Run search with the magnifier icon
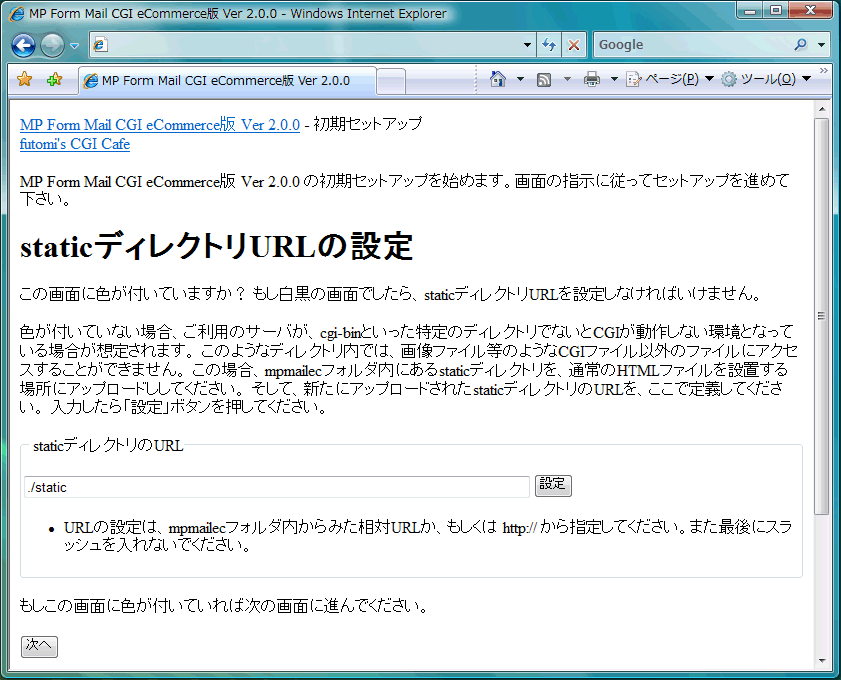This screenshot has height=680, width=841. [x=801, y=45]
